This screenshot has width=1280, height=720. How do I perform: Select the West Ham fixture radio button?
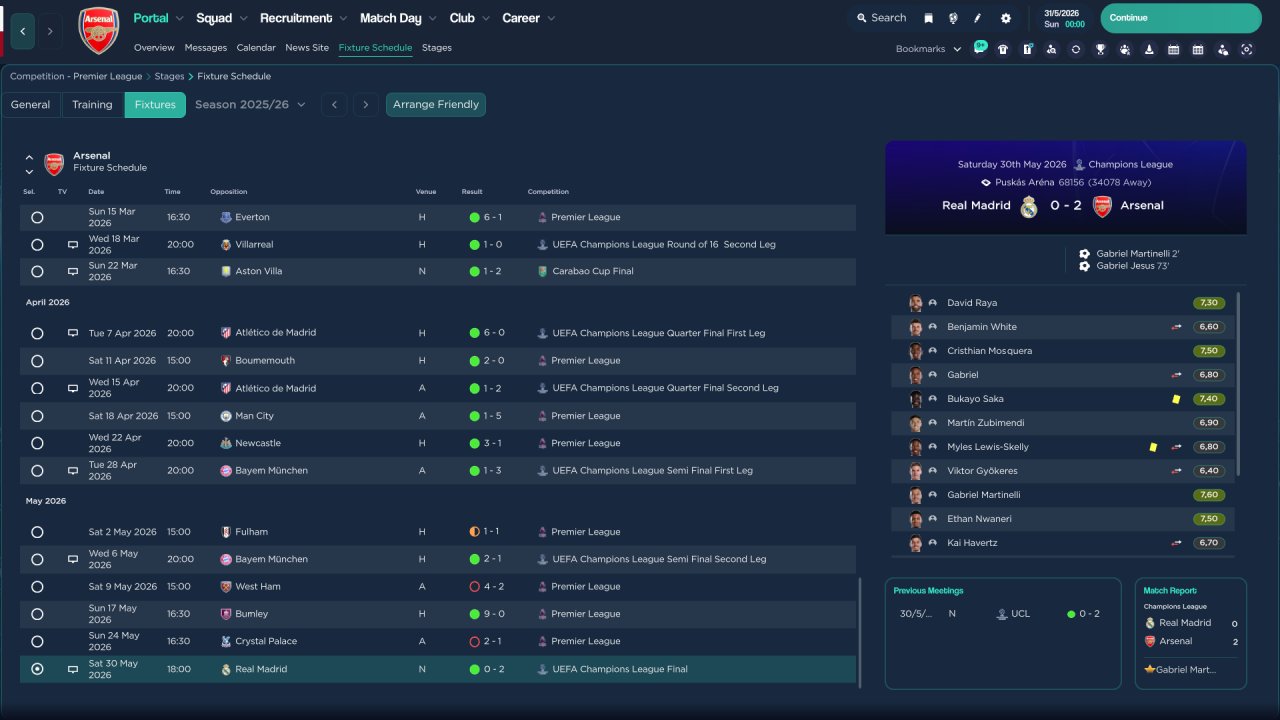37,587
